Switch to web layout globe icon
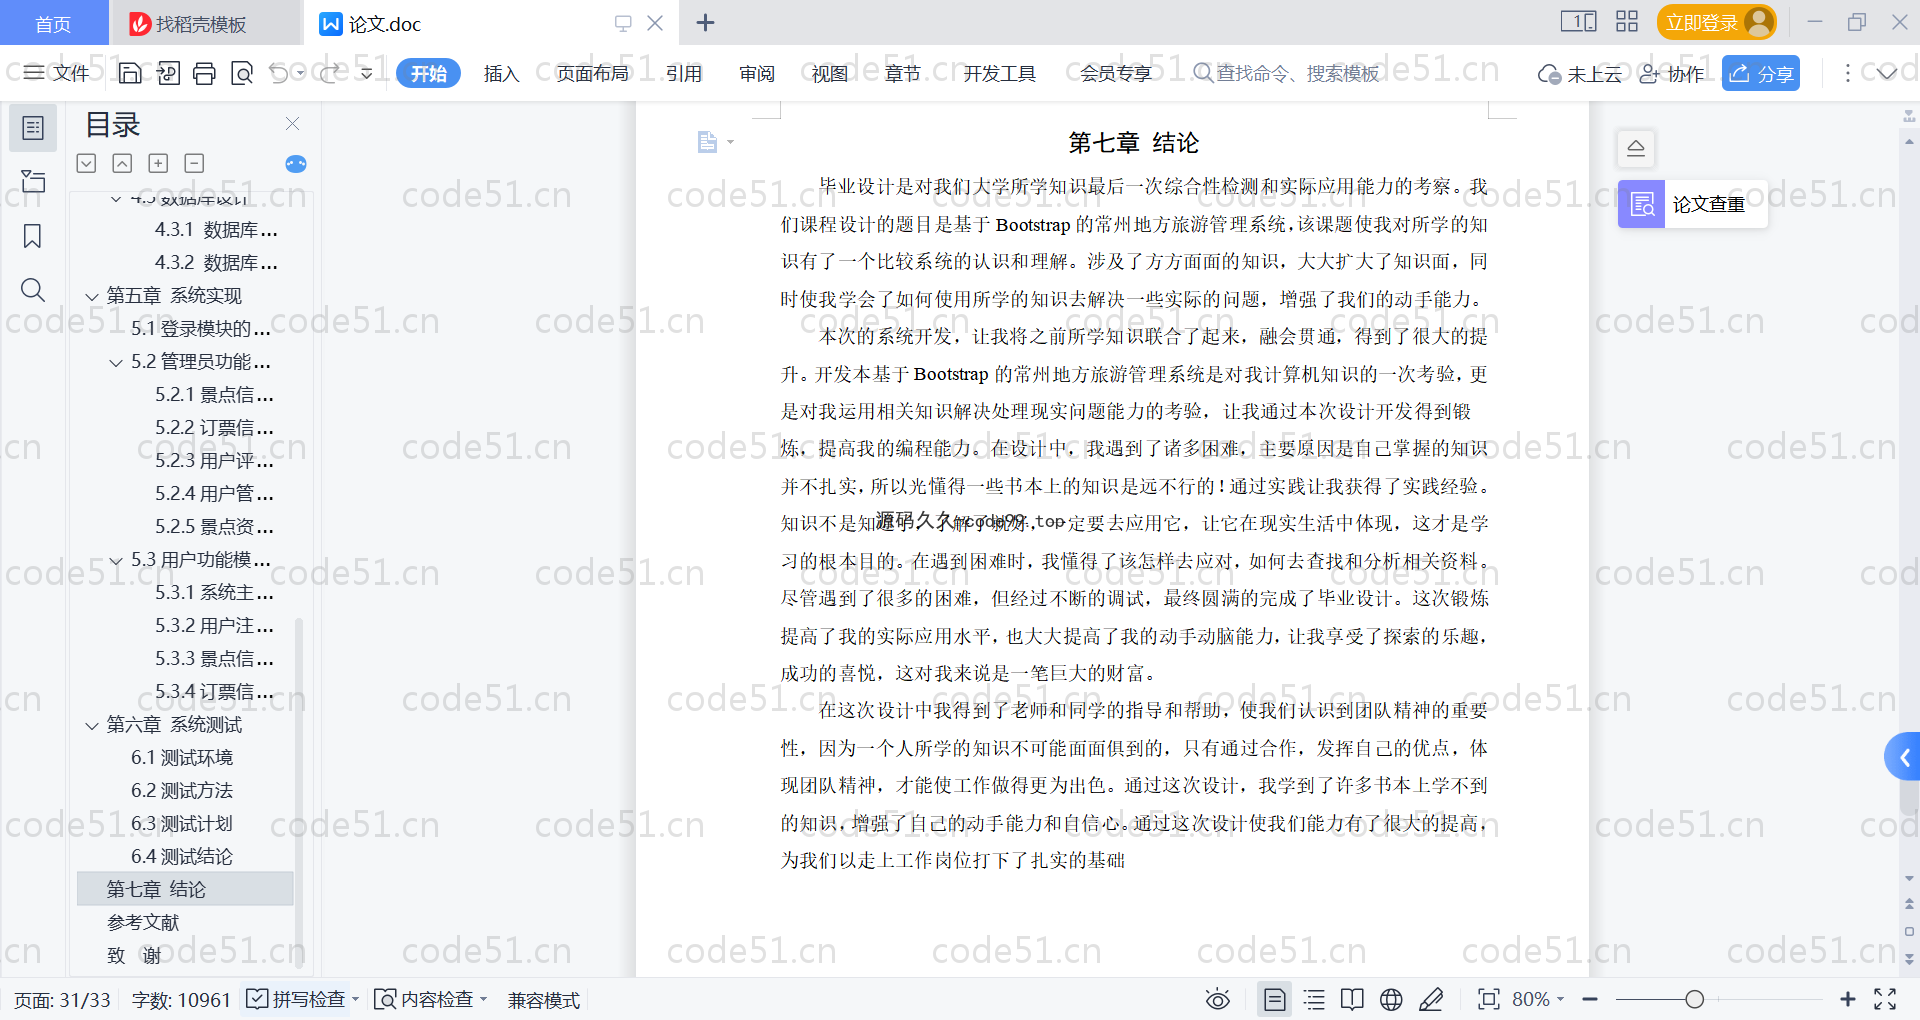Viewport: 1920px width, 1020px height. (x=1391, y=999)
